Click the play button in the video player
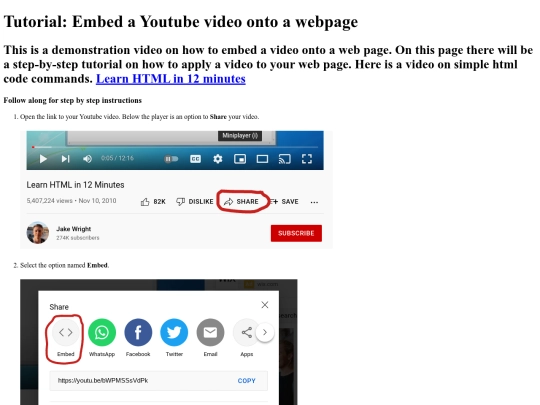Image resolution: width=540 pixels, height=405 pixels. tap(43, 159)
